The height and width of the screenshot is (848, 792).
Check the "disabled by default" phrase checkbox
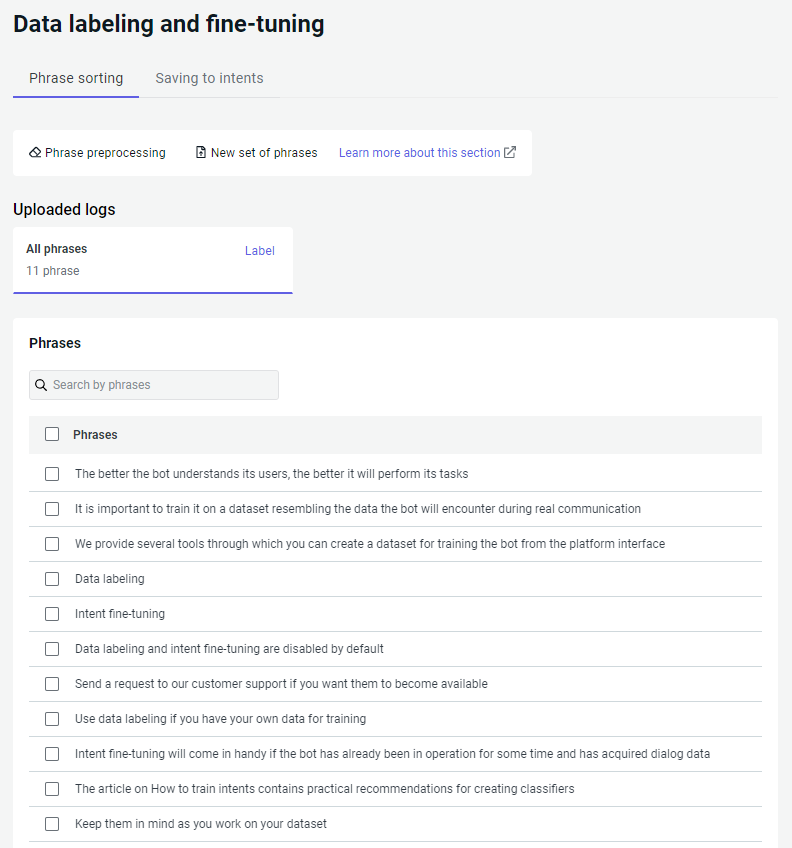52,649
